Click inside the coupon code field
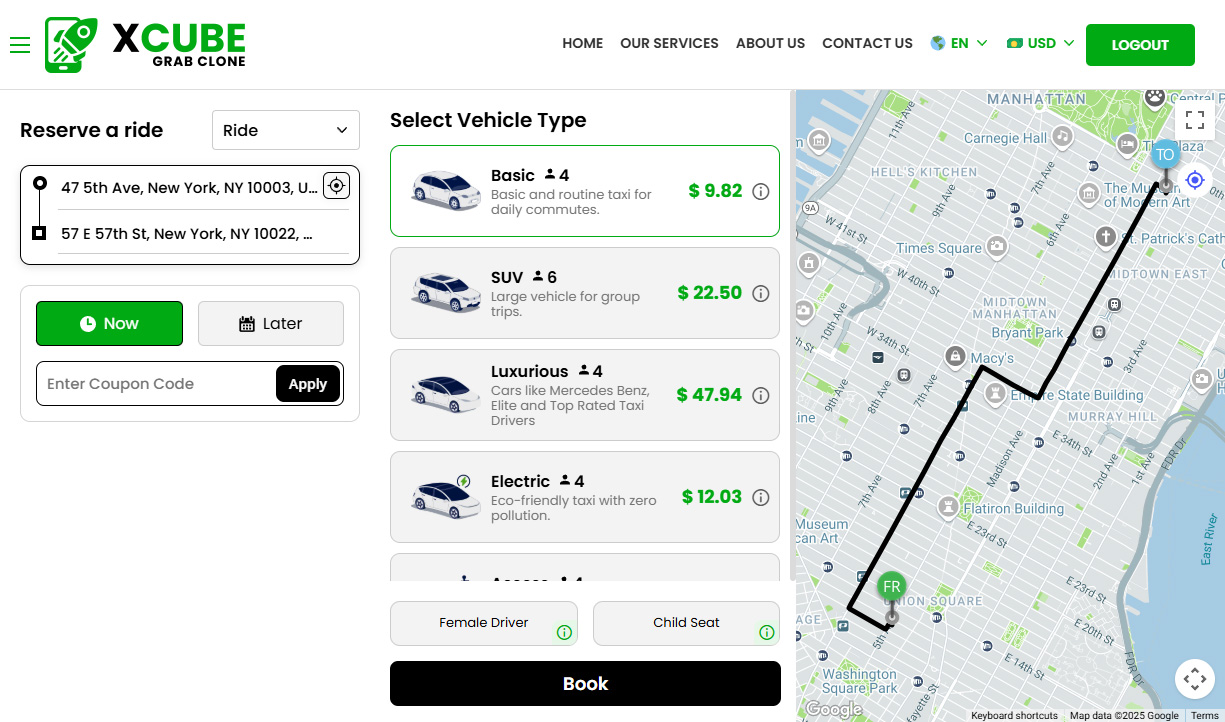The height and width of the screenshot is (722, 1225). pyautogui.click(x=150, y=383)
